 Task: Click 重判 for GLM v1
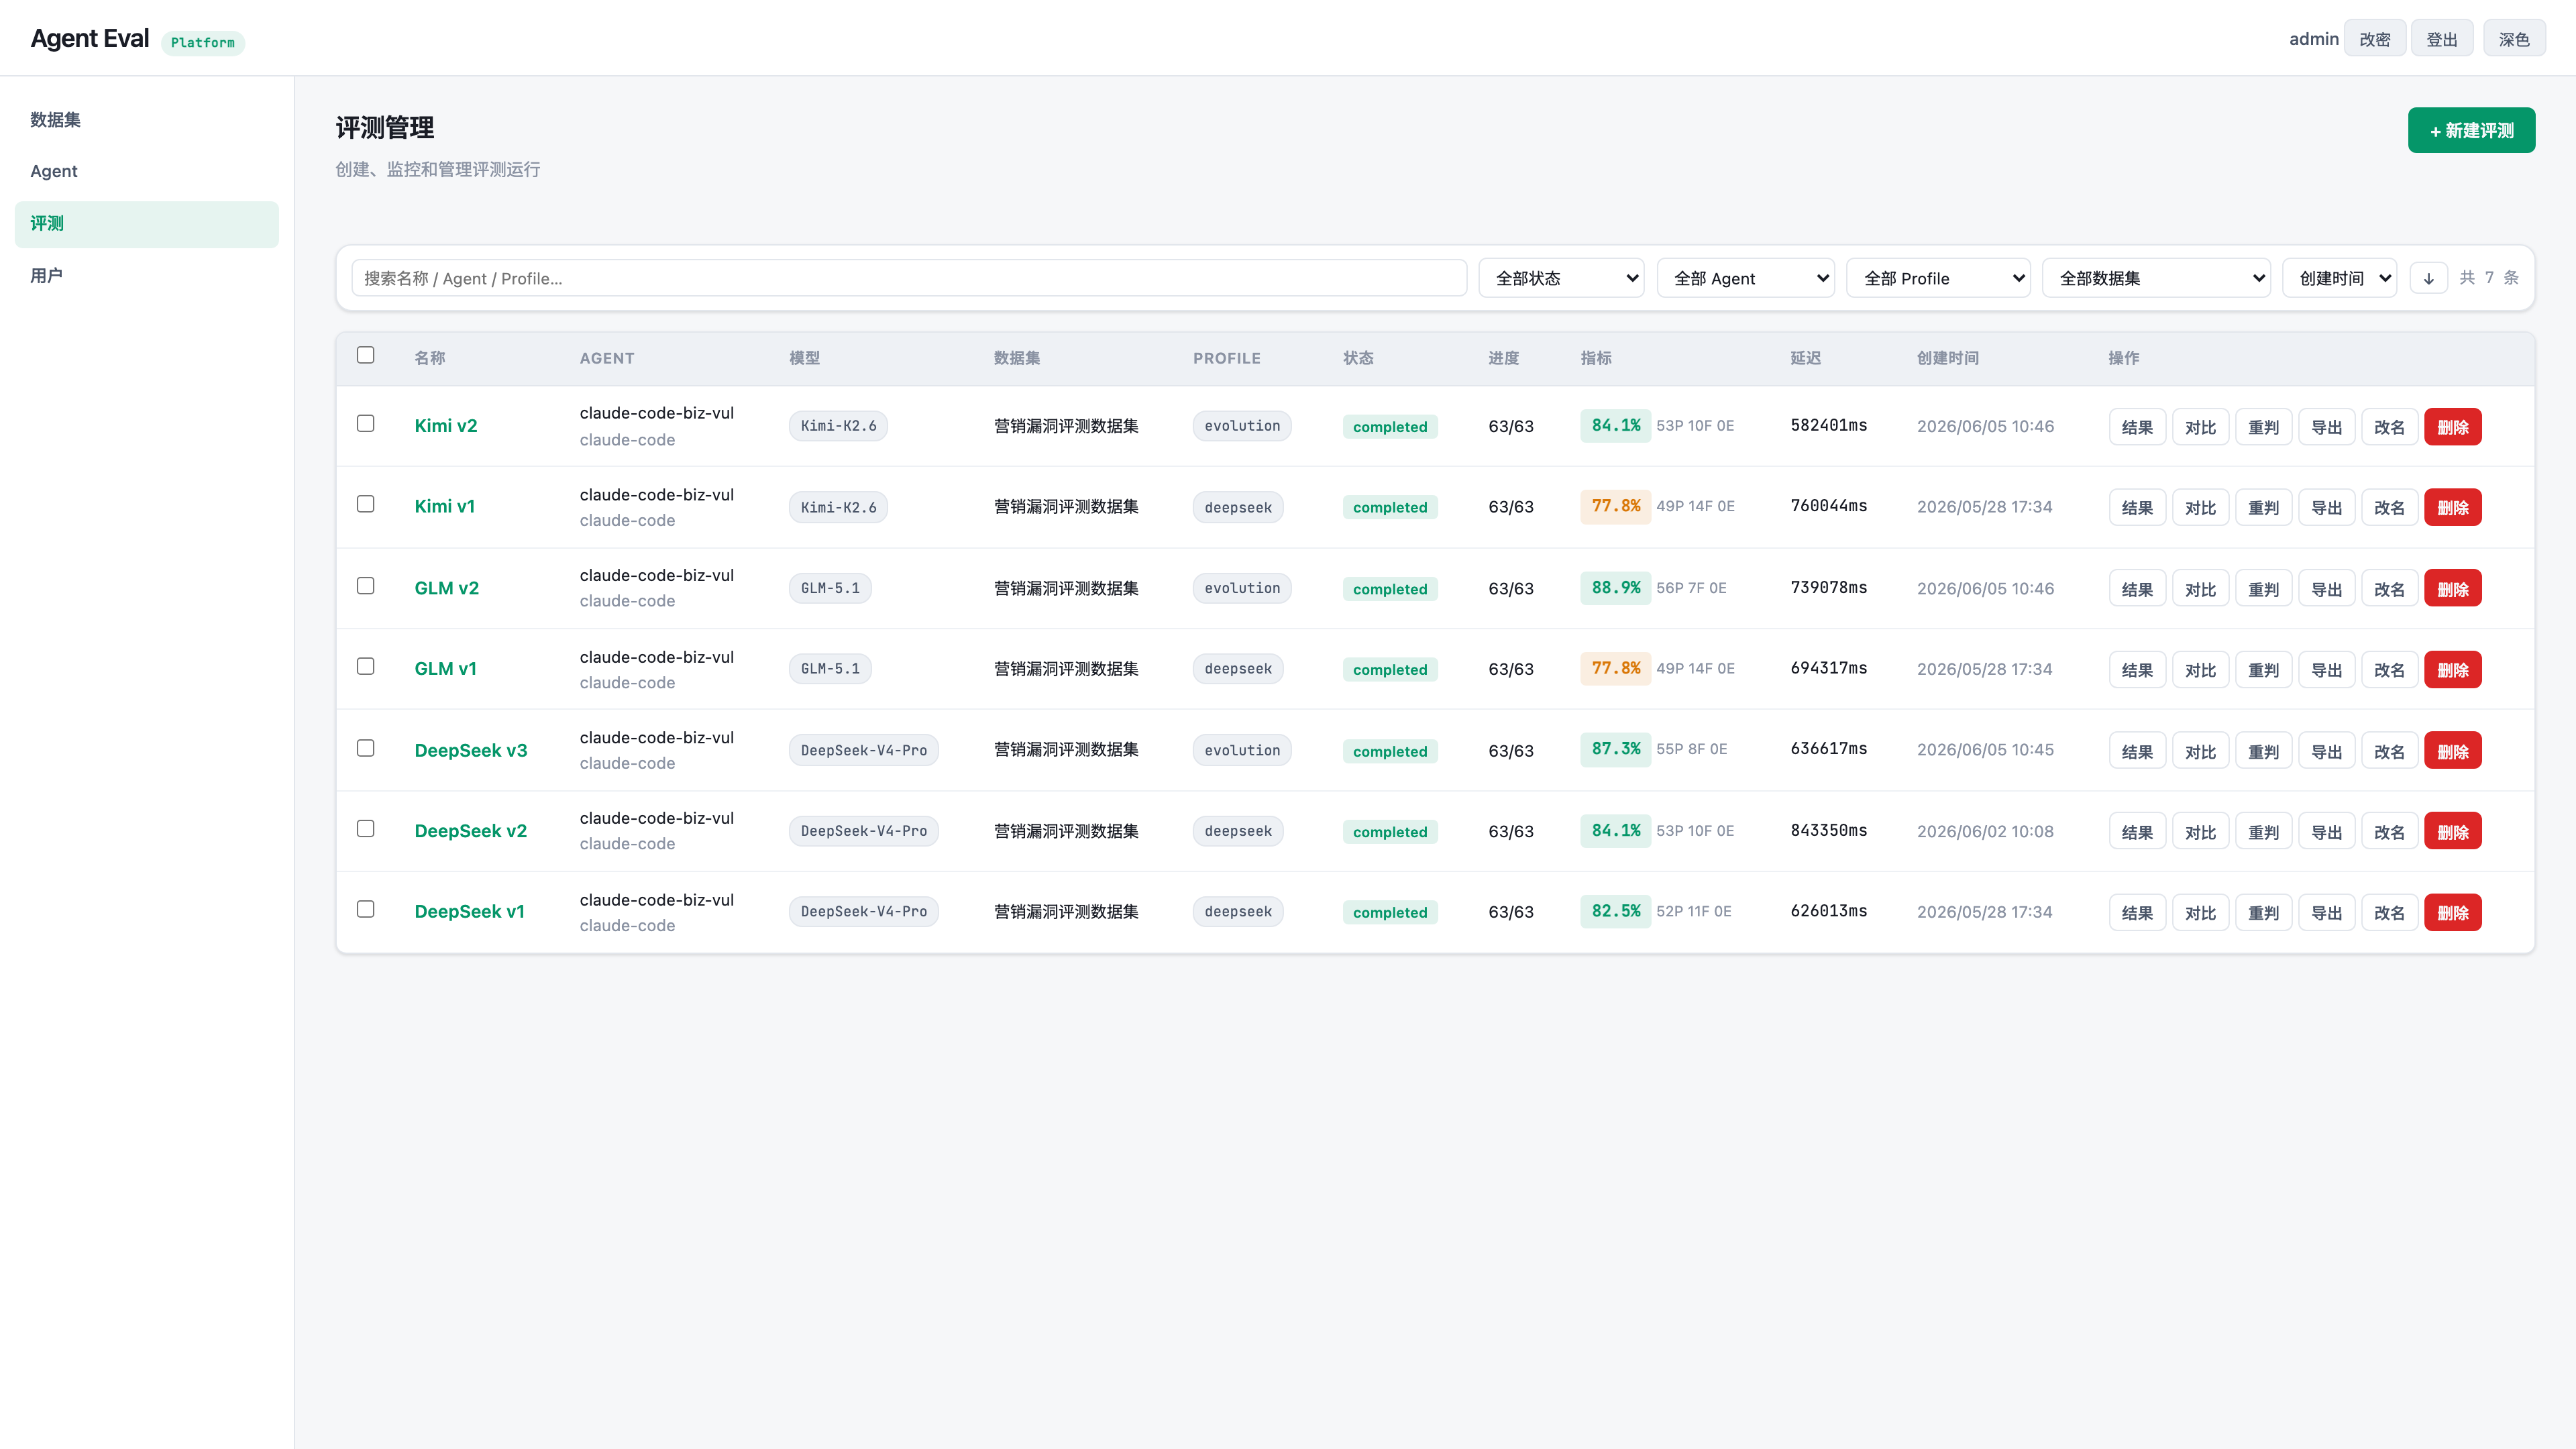pyautogui.click(x=2264, y=670)
